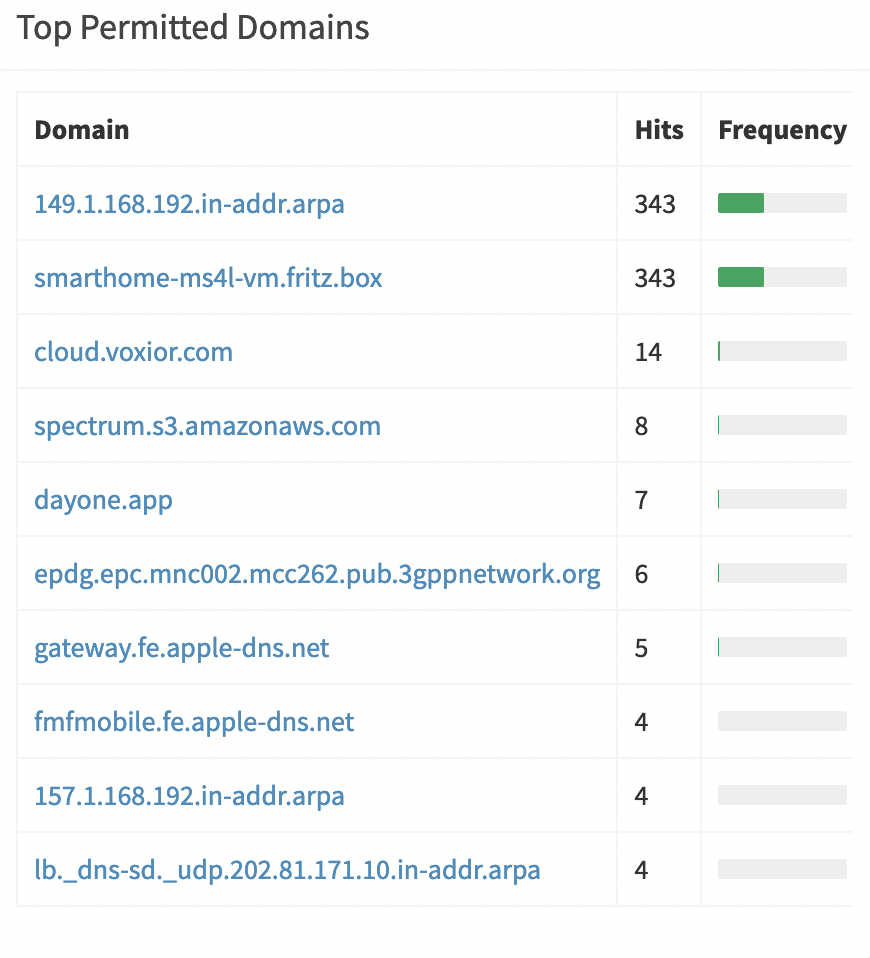Click the Frequency column header
This screenshot has height=958, width=870.
click(782, 130)
